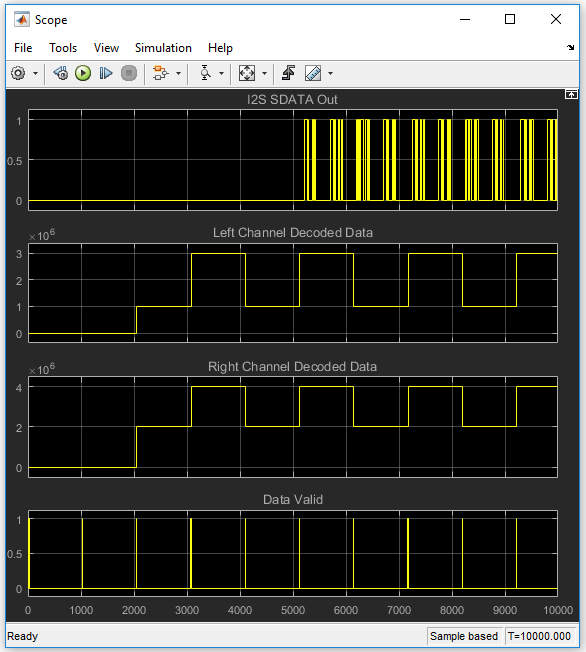Toggle Cursor Measurements ruler icon
The height and width of the screenshot is (652, 586).
click(313, 74)
